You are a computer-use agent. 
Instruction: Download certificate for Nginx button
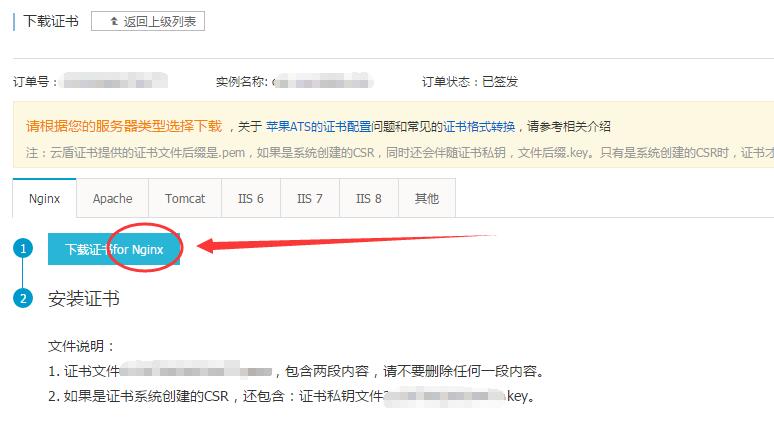(x=114, y=249)
